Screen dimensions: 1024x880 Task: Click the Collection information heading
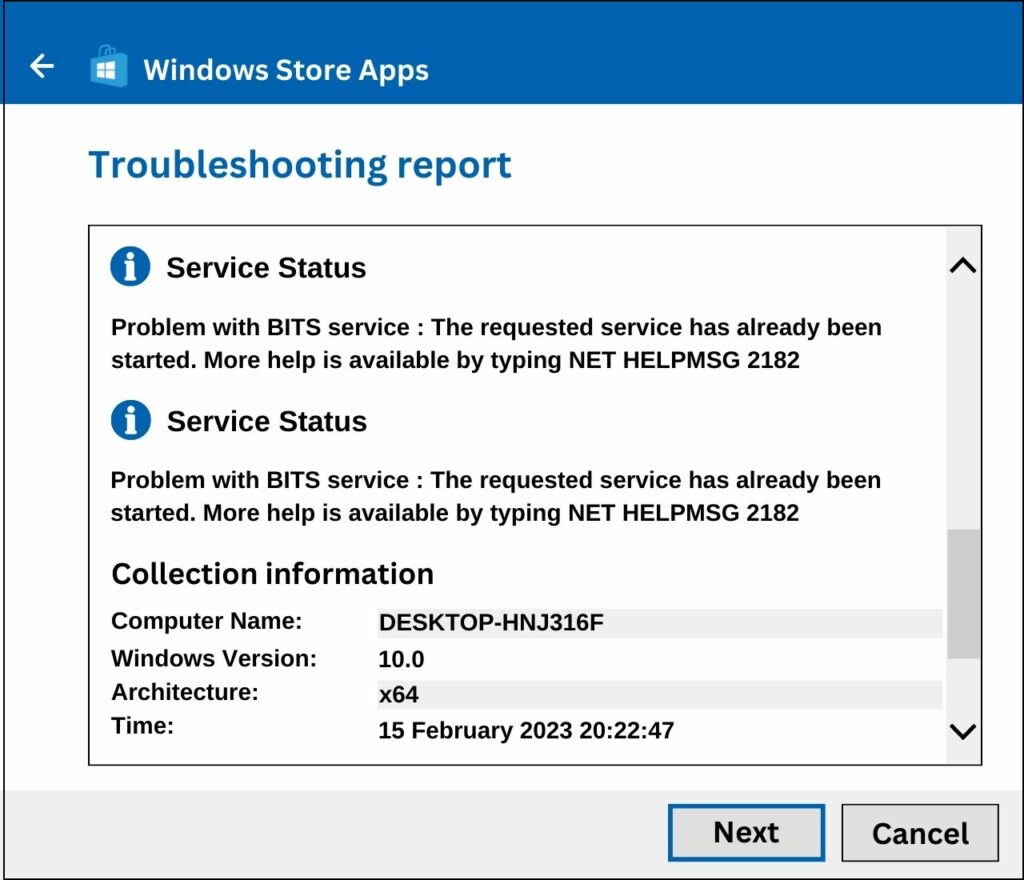272,574
